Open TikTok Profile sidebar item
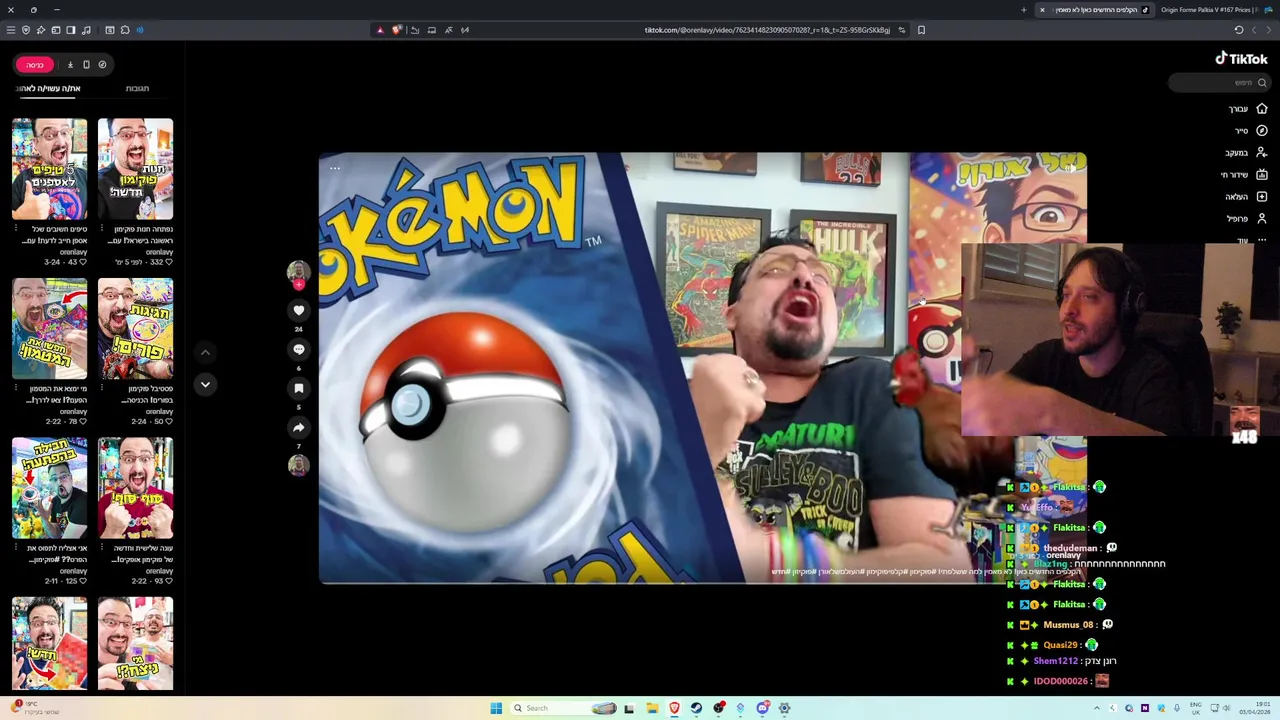 click(x=1247, y=219)
